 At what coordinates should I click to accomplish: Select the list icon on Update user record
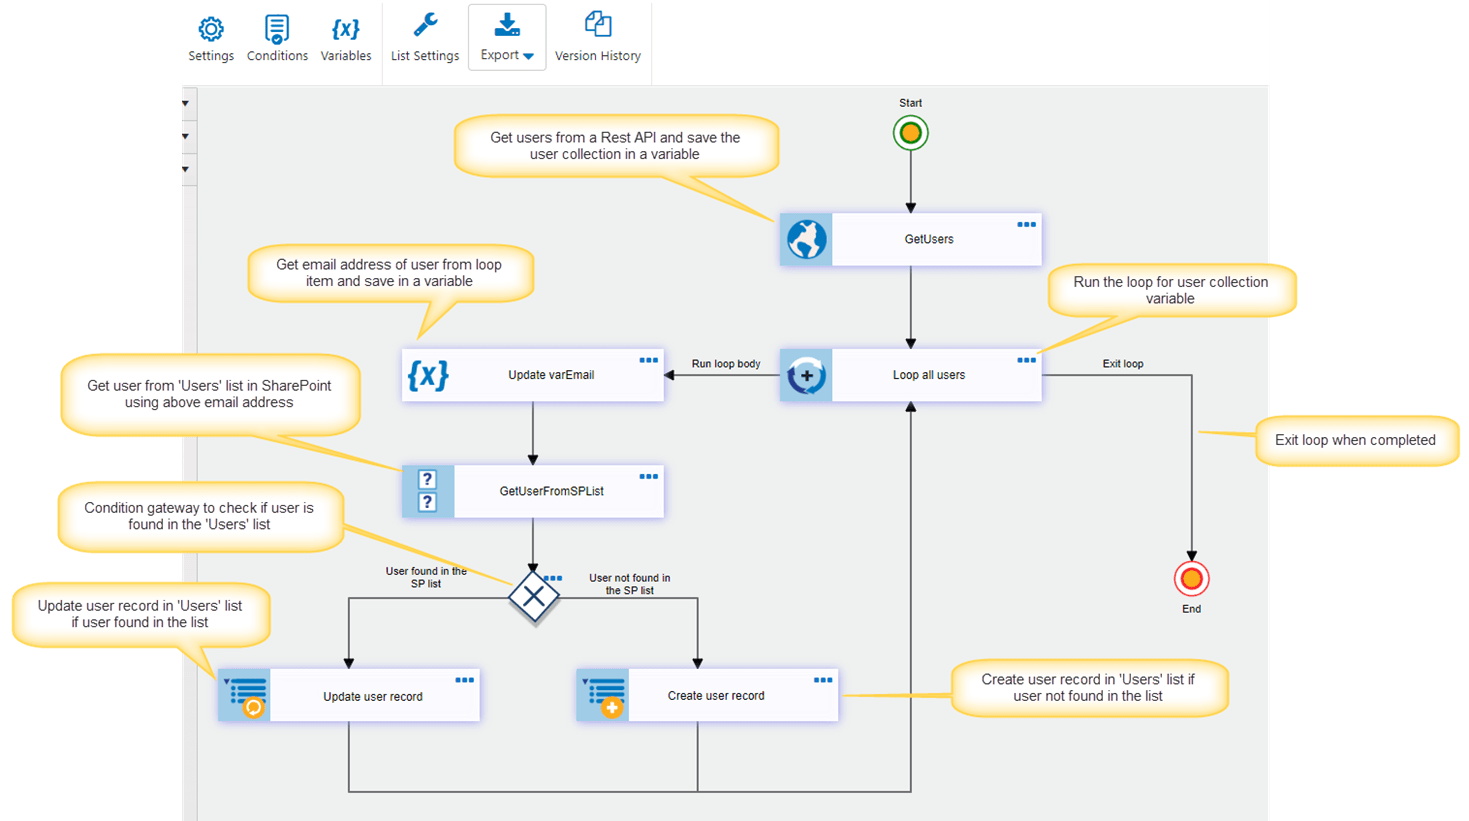pos(244,694)
